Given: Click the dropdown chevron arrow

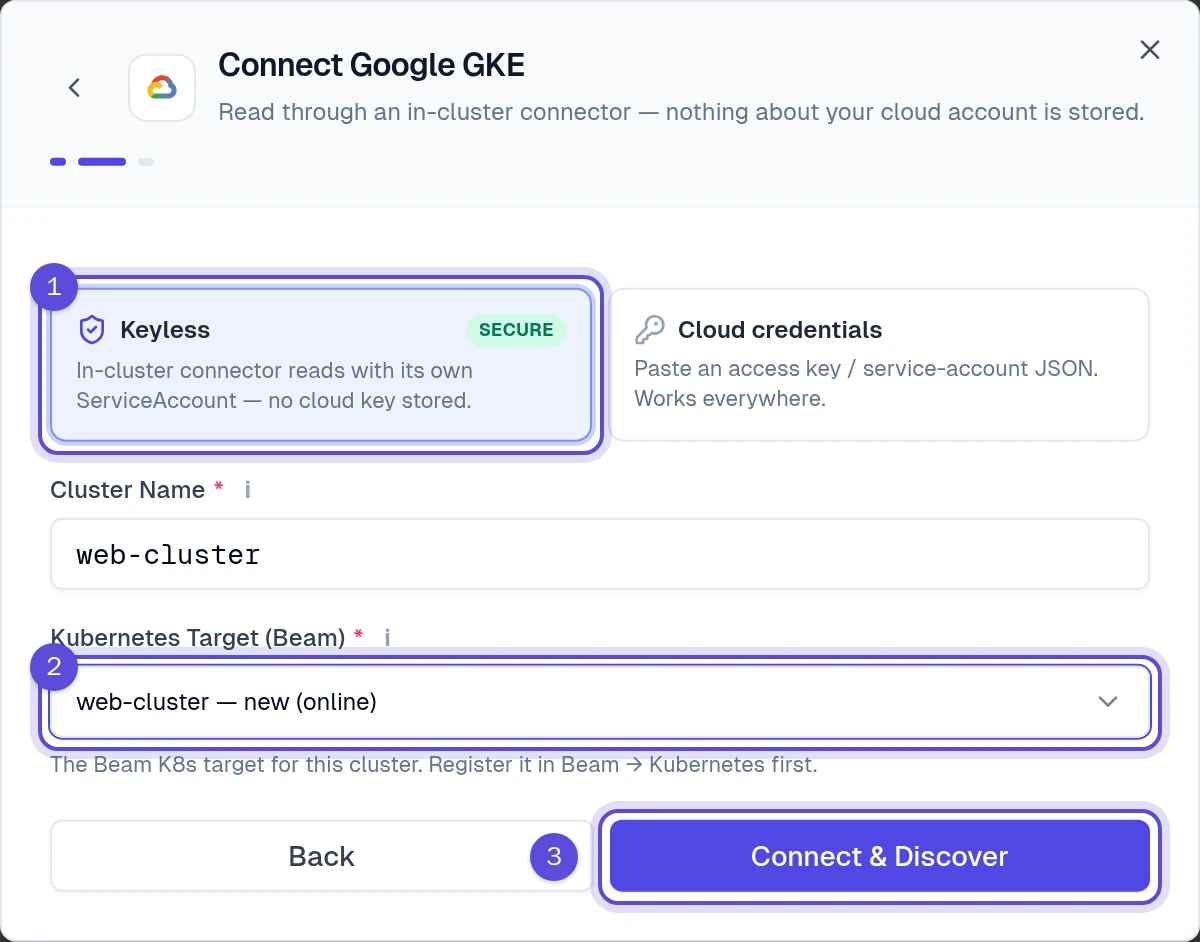Looking at the screenshot, I should pyautogui.click(x=1108, y=702).
